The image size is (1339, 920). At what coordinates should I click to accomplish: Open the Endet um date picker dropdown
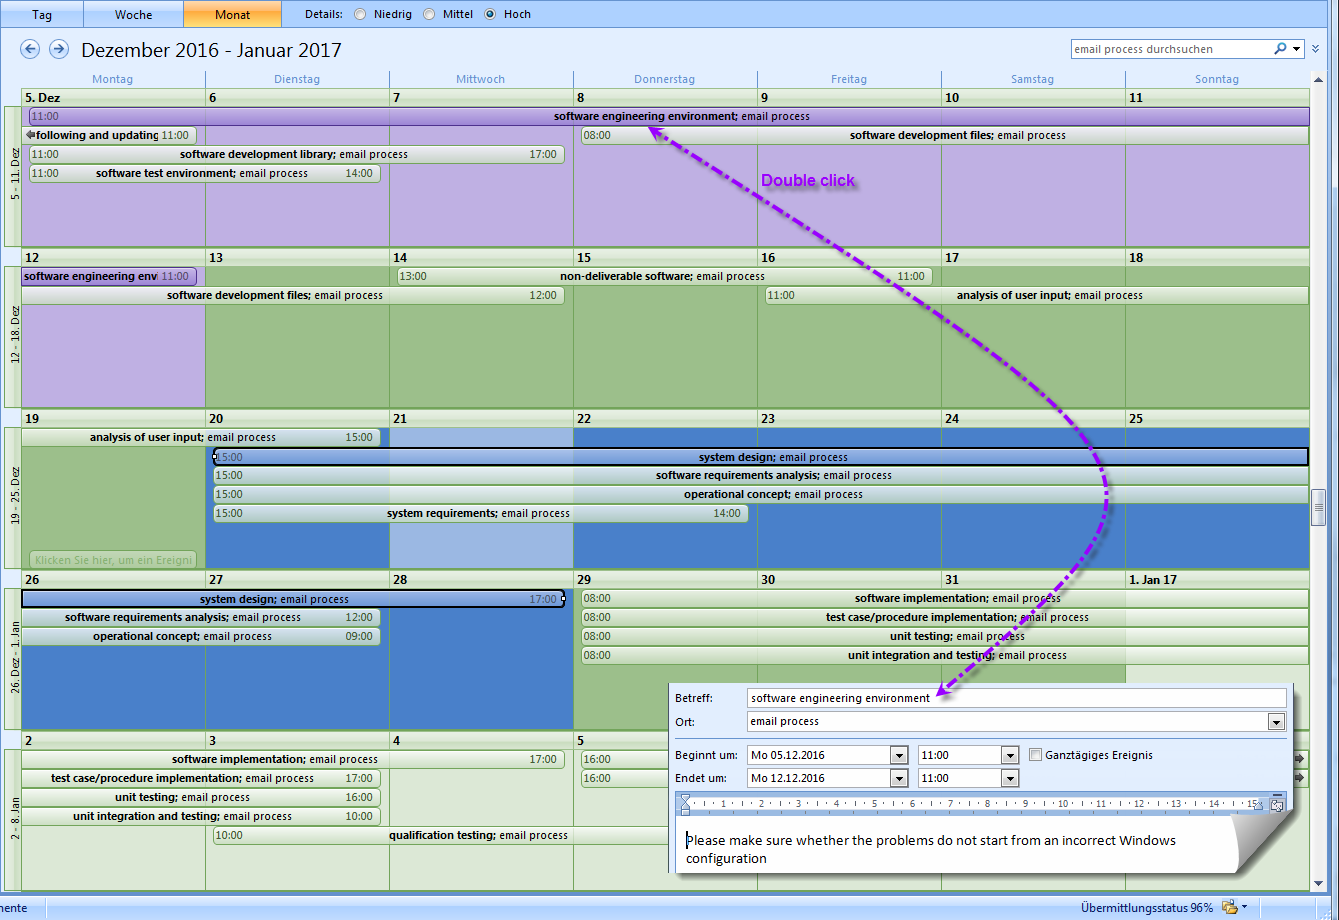click(899, 778)
